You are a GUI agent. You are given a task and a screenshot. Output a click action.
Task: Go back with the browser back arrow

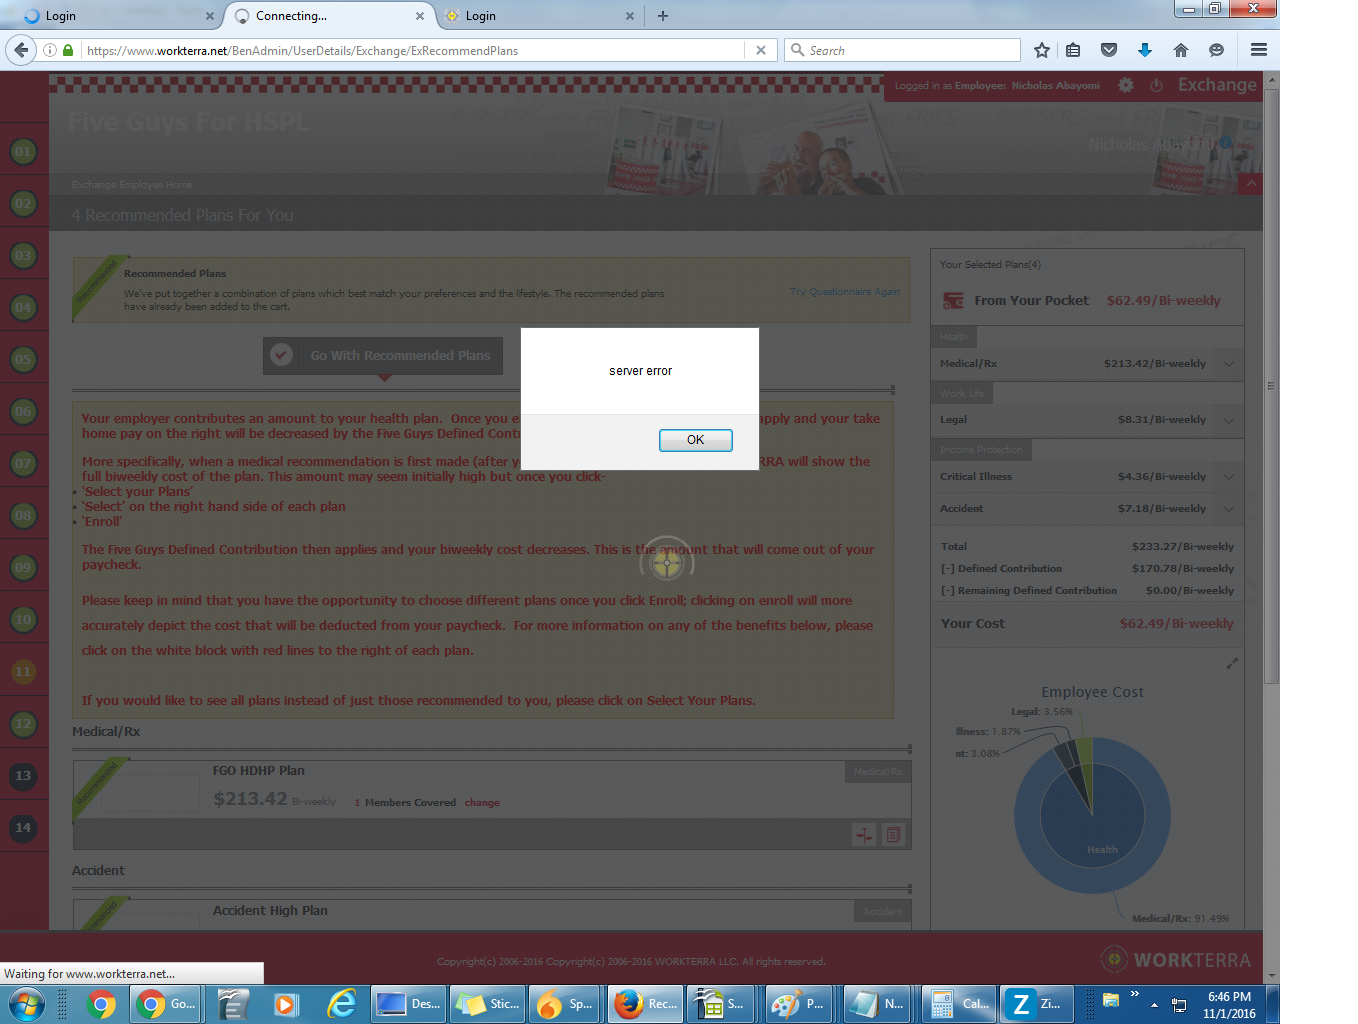pyautogui.click(x=21, y=50)
